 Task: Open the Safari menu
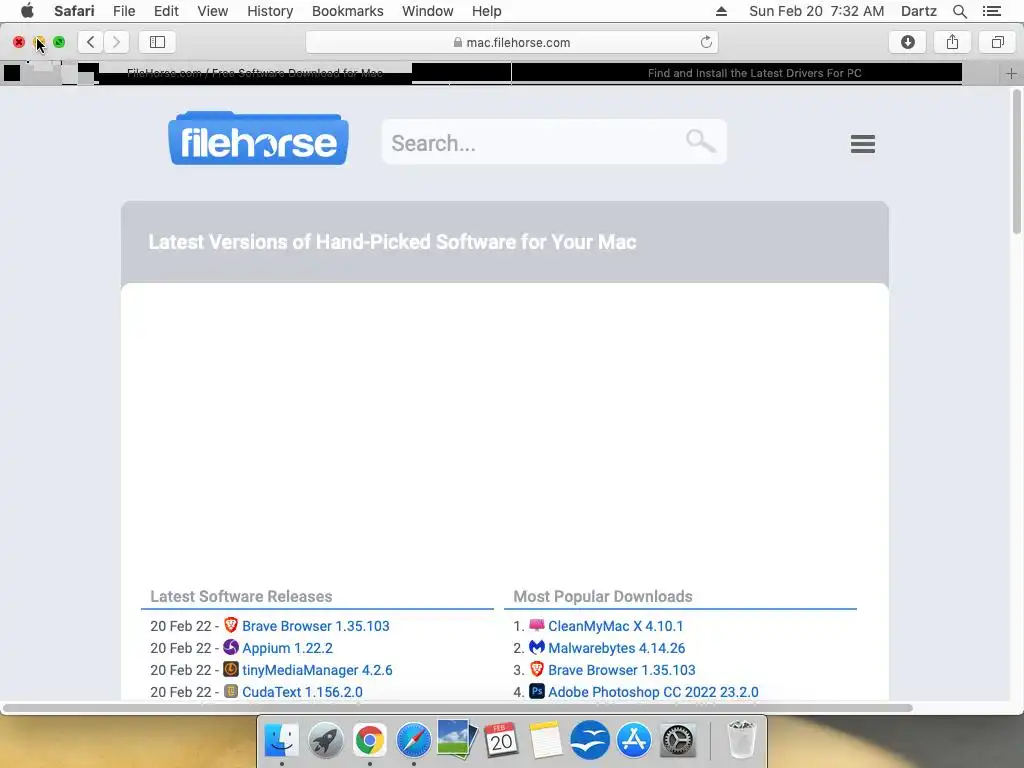tap(74, 11)
